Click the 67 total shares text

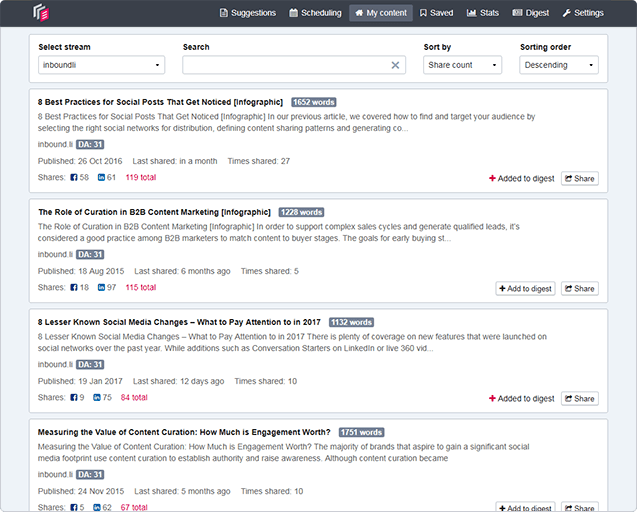click(x=134, y=507)
